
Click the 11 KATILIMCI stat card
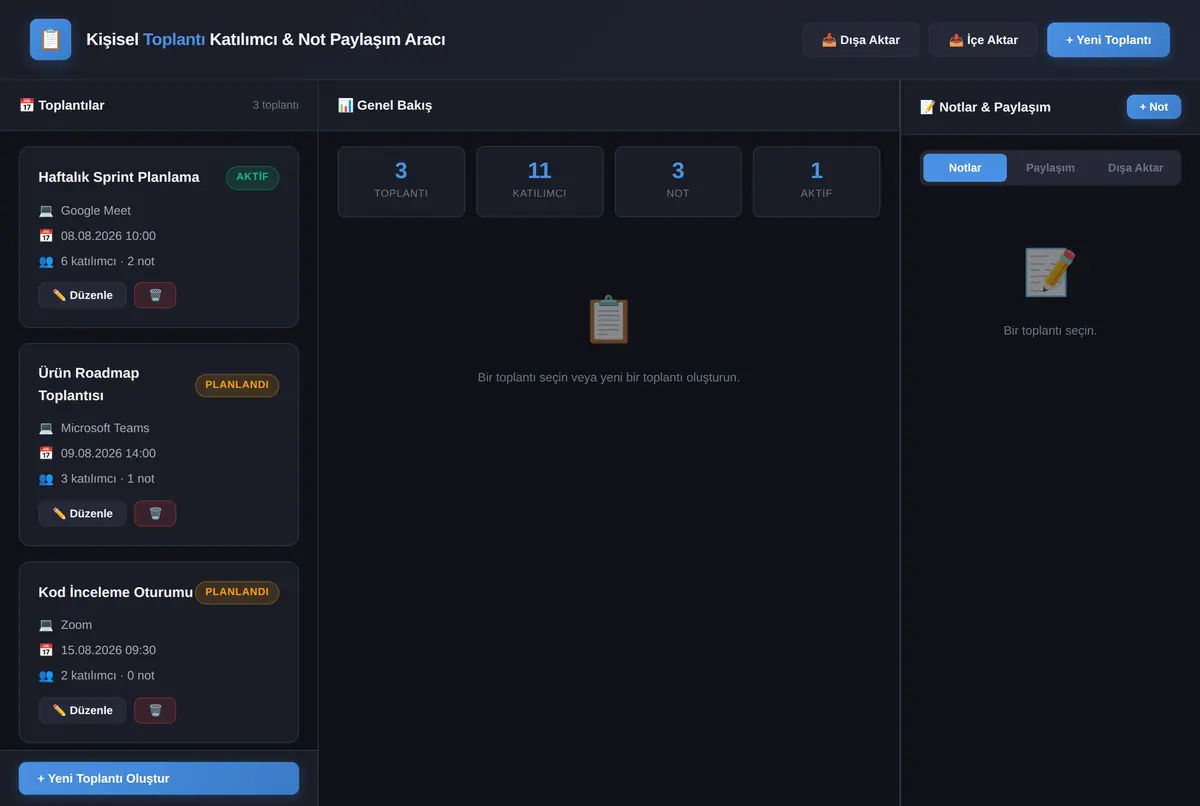click(540, 181)
